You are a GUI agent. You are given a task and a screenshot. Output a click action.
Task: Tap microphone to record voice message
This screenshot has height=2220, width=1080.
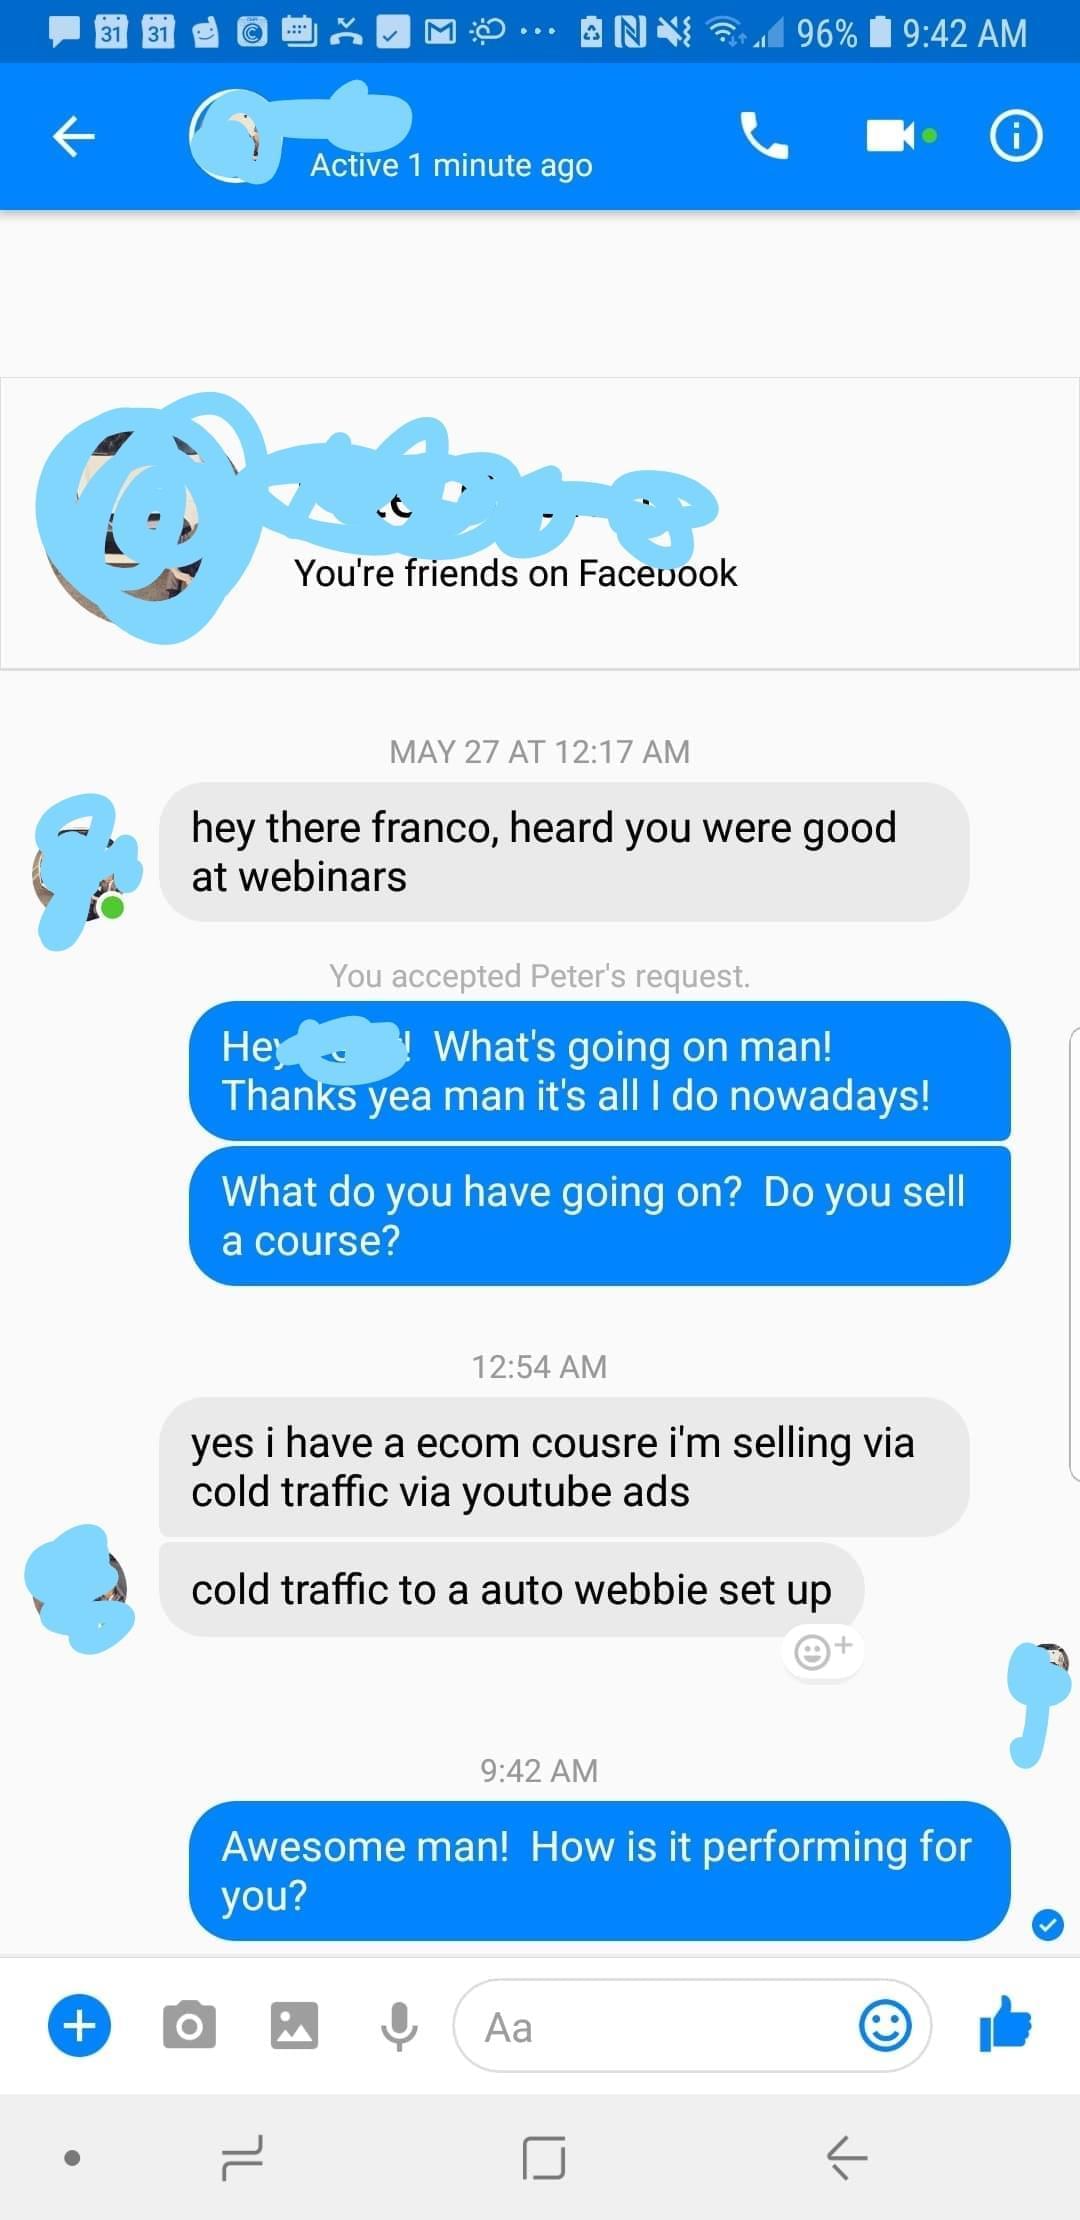click(x=399, y=2027)
